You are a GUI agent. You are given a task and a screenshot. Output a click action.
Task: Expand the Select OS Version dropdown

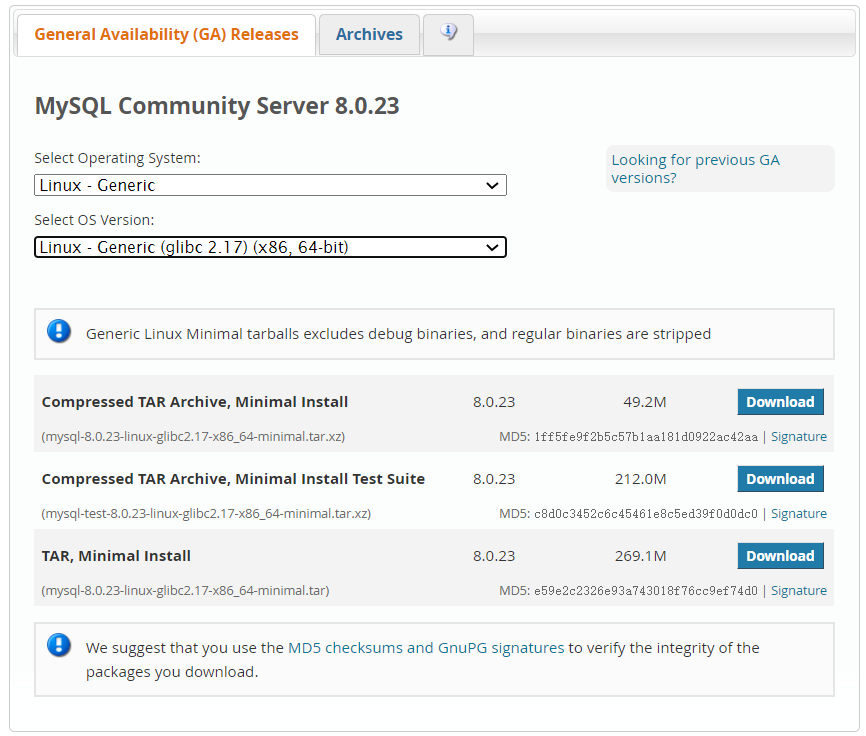270,247
